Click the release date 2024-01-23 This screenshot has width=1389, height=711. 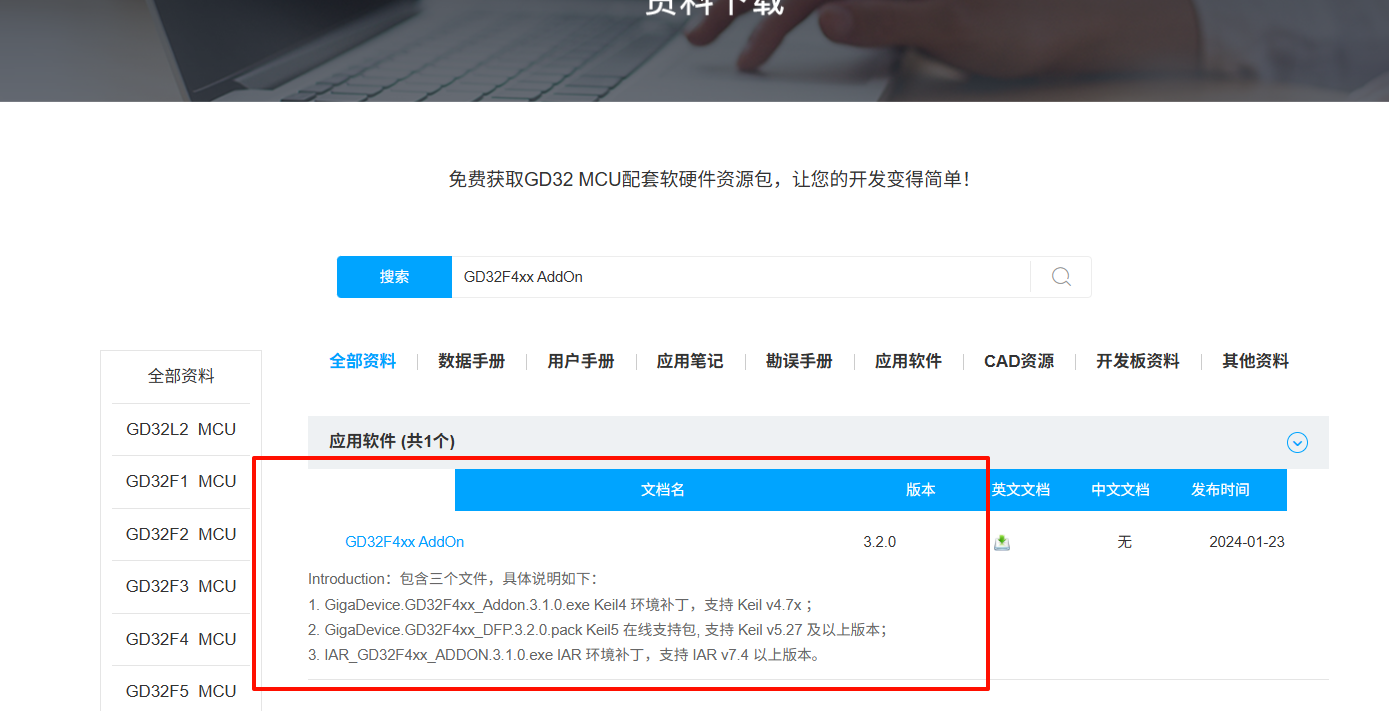coord(1247,542)
